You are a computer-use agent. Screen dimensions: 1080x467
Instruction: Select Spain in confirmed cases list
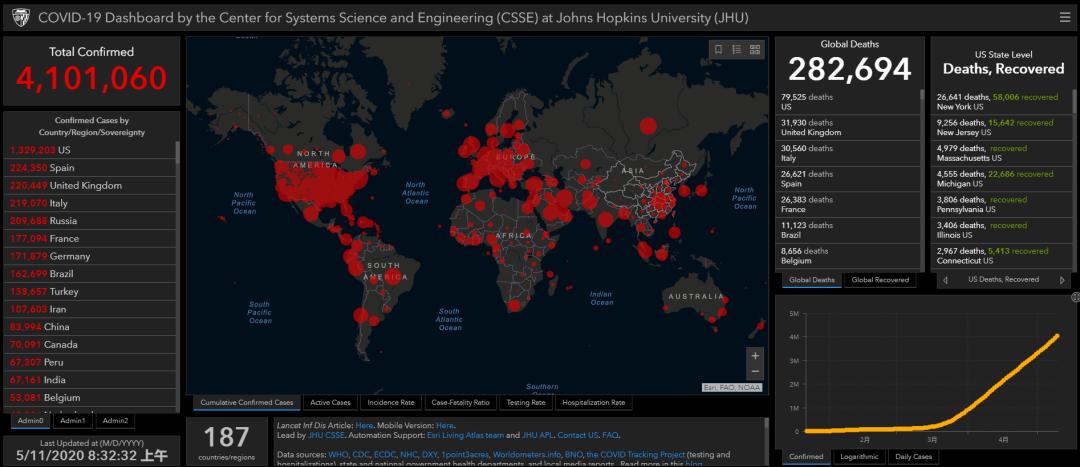pyautogui.click(x=90, y=167)
